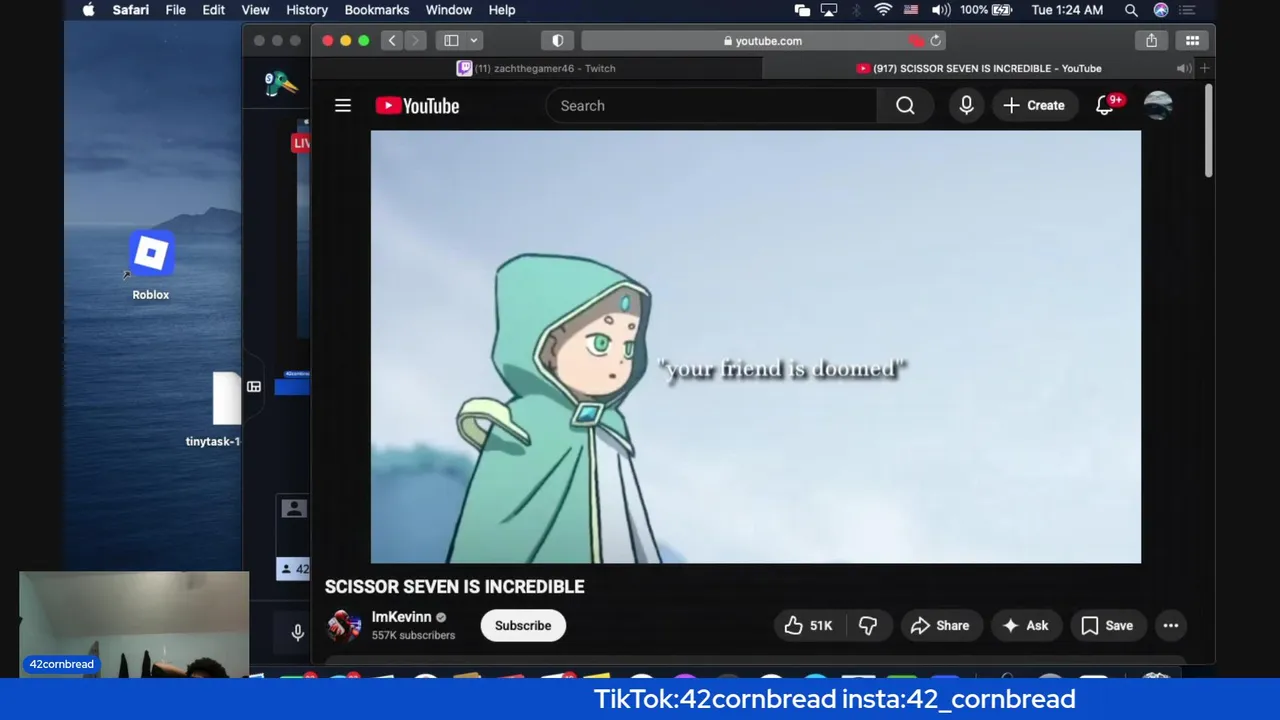The height and width of the screenshot is (720, 1280).
Task: Focus the YouTube Search field
Action: (711, 105)
